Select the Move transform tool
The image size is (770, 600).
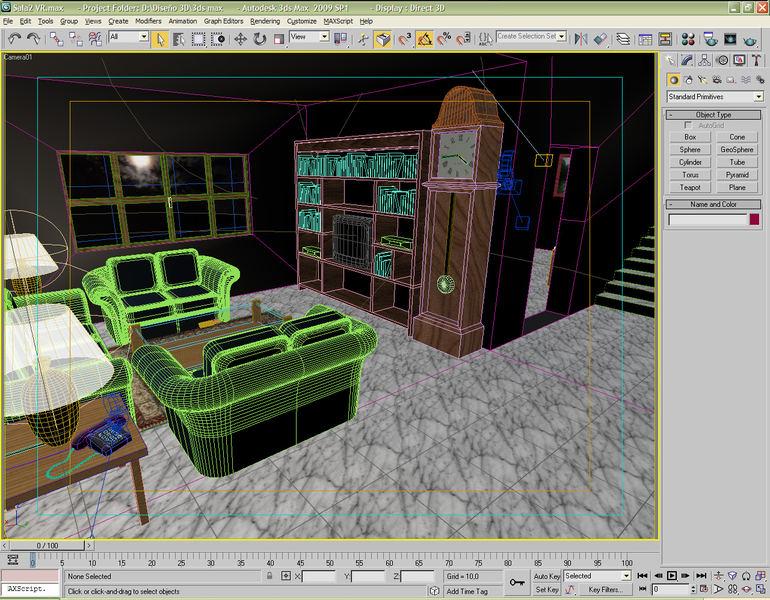[x=240, y=38]
